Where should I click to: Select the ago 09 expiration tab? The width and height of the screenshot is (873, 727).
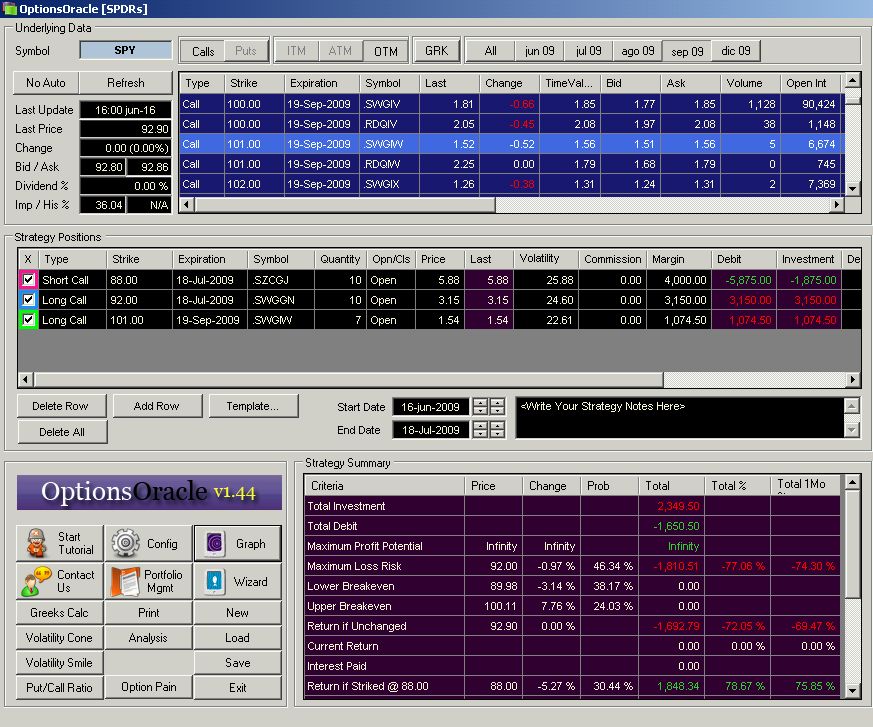click(x=637, y=51)
